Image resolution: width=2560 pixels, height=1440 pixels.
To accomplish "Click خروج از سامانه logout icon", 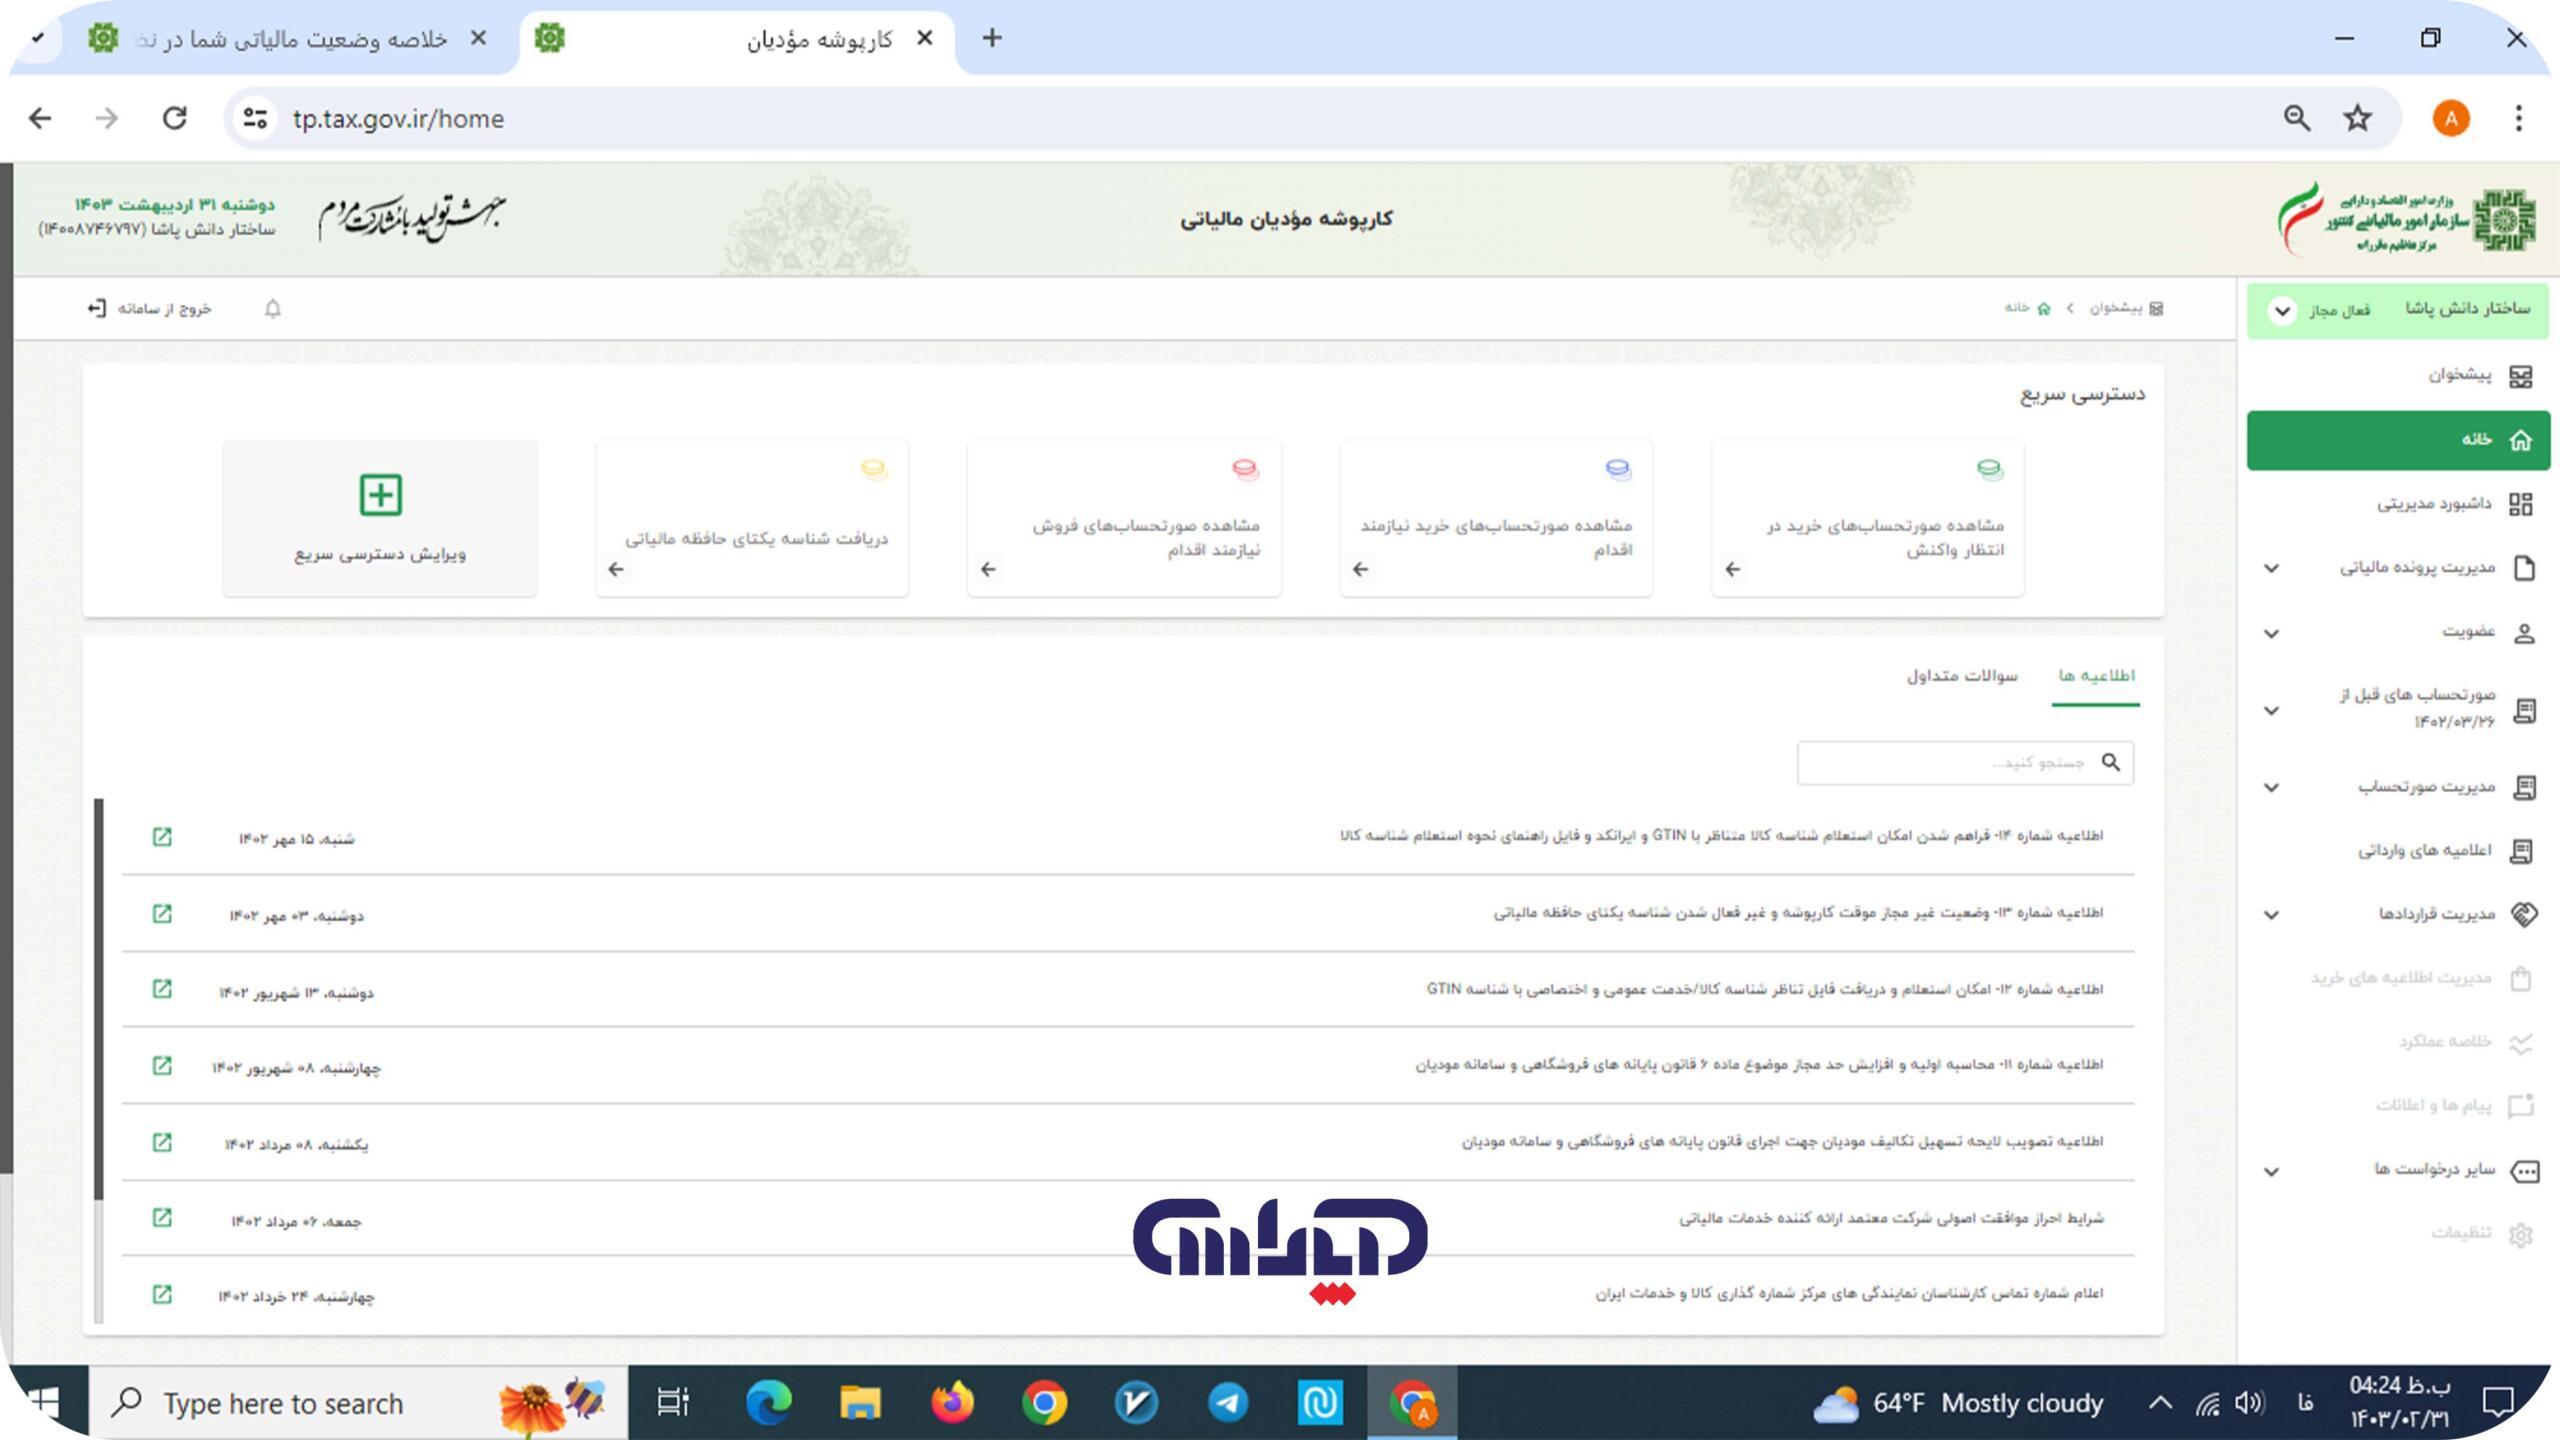I will pyautogui.click(x=95, y=307).
